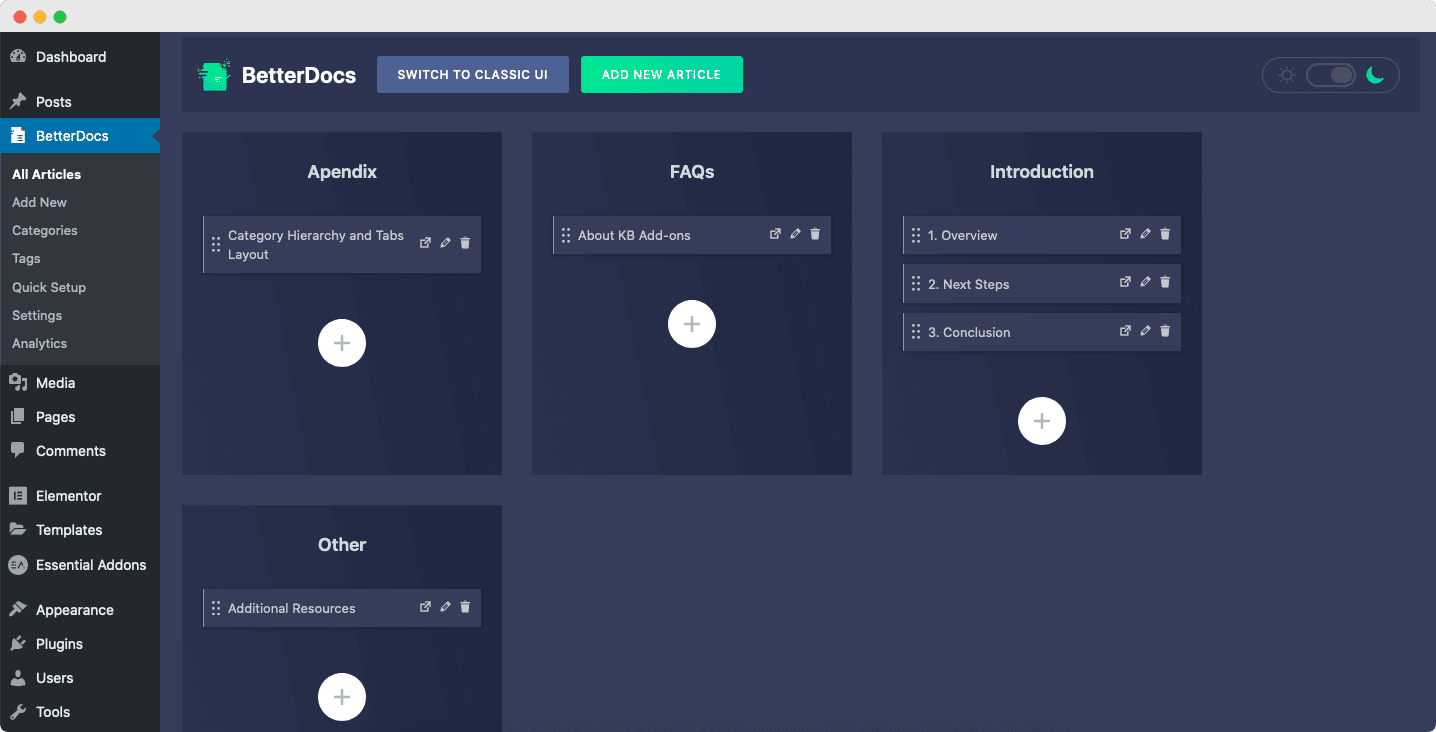The image size is (1436, 732).
Task: Click drag handle of 3. Conclusion
Action: tap(916, 332)
